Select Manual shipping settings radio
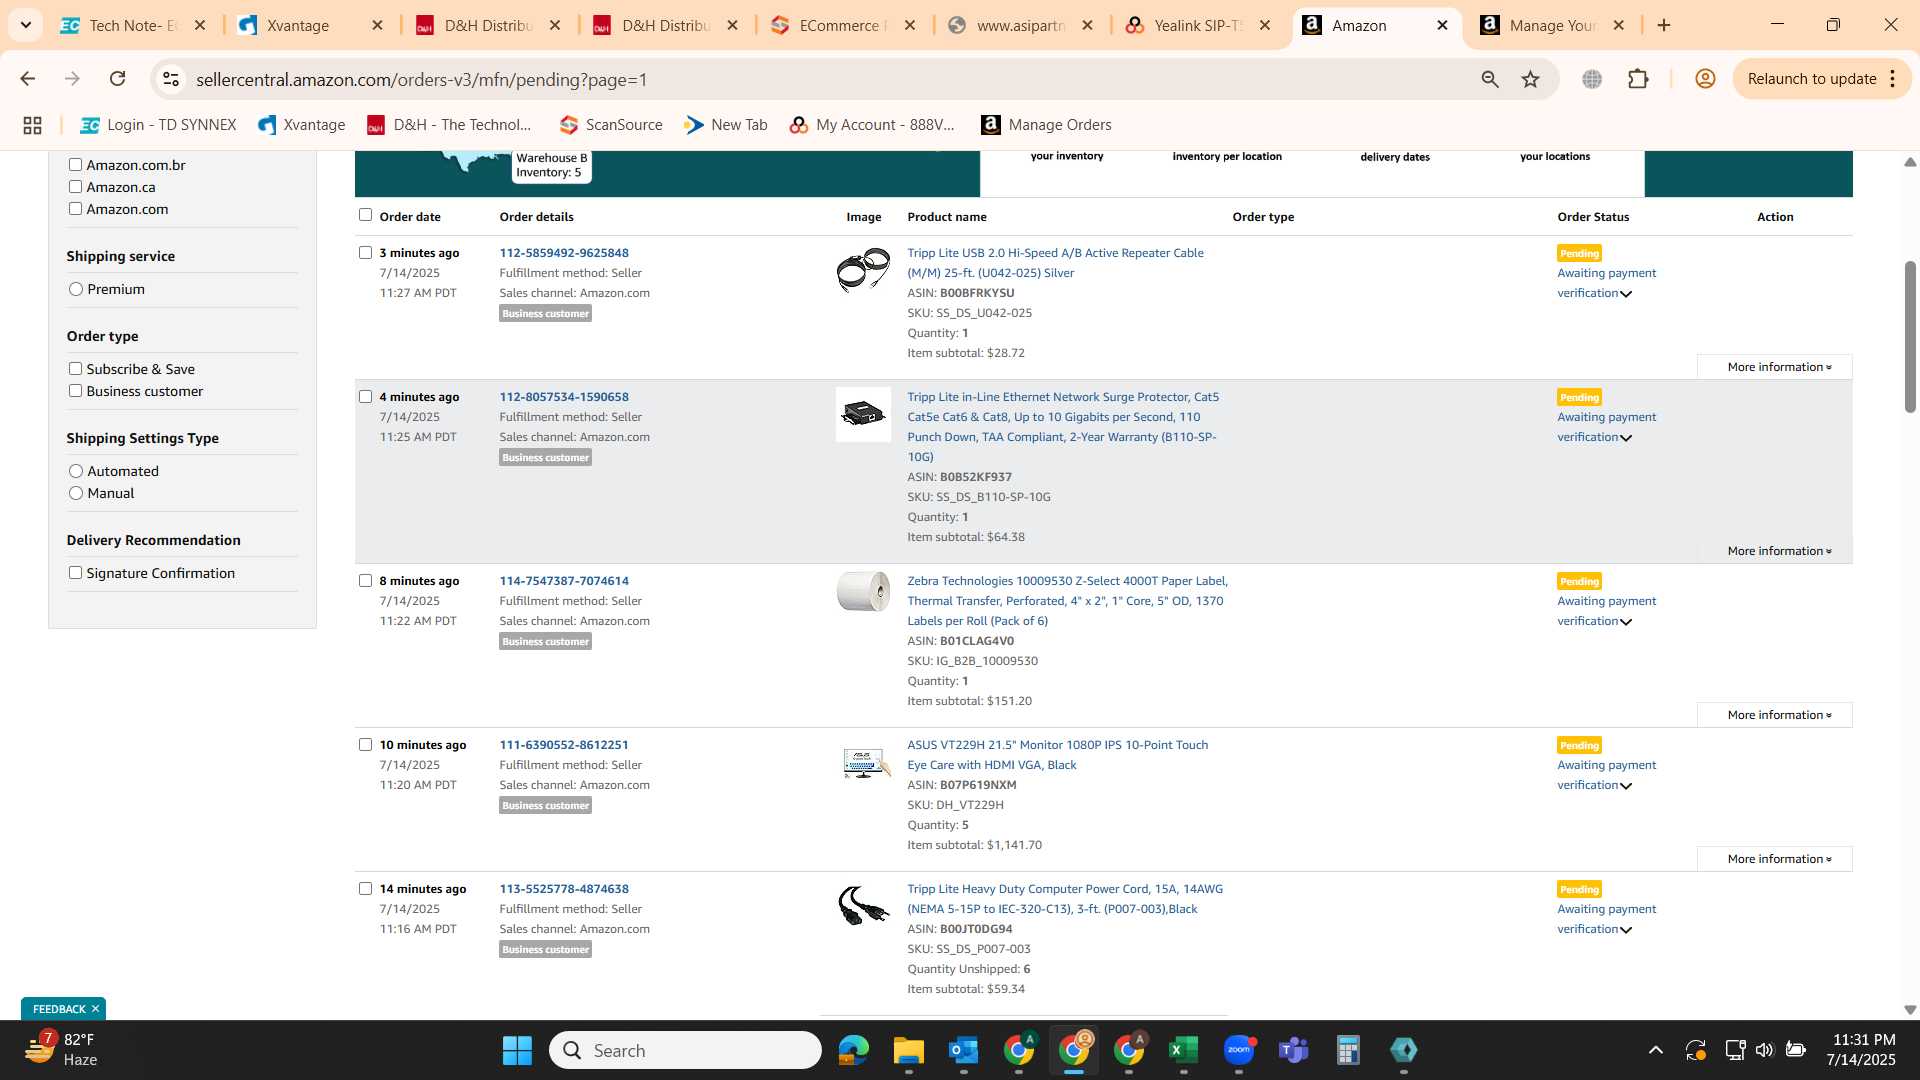The height and width of the screenshot is (1080, 1920). coord(76,493)
